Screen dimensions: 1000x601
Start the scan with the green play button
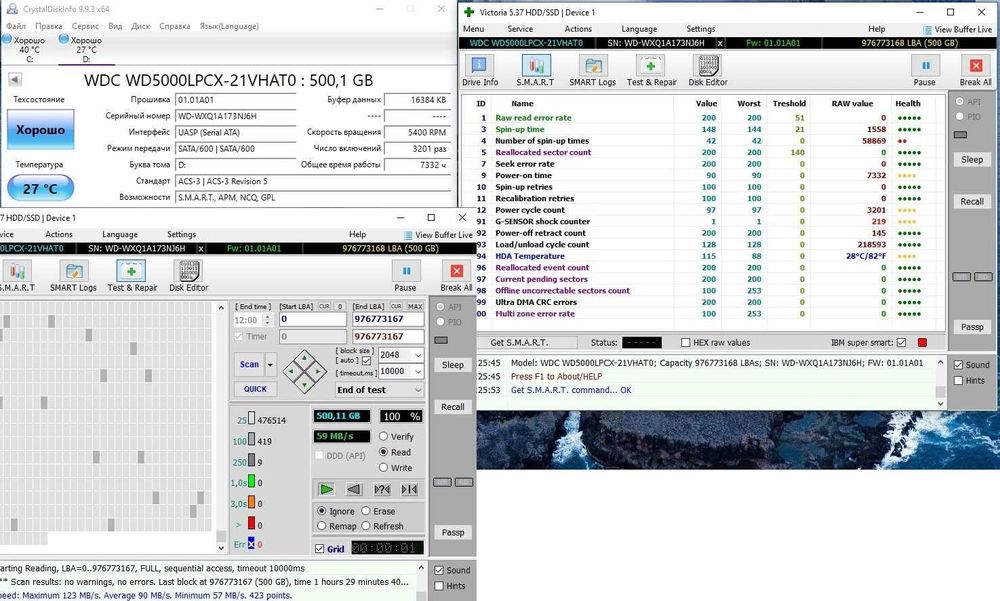click(327, 489)
